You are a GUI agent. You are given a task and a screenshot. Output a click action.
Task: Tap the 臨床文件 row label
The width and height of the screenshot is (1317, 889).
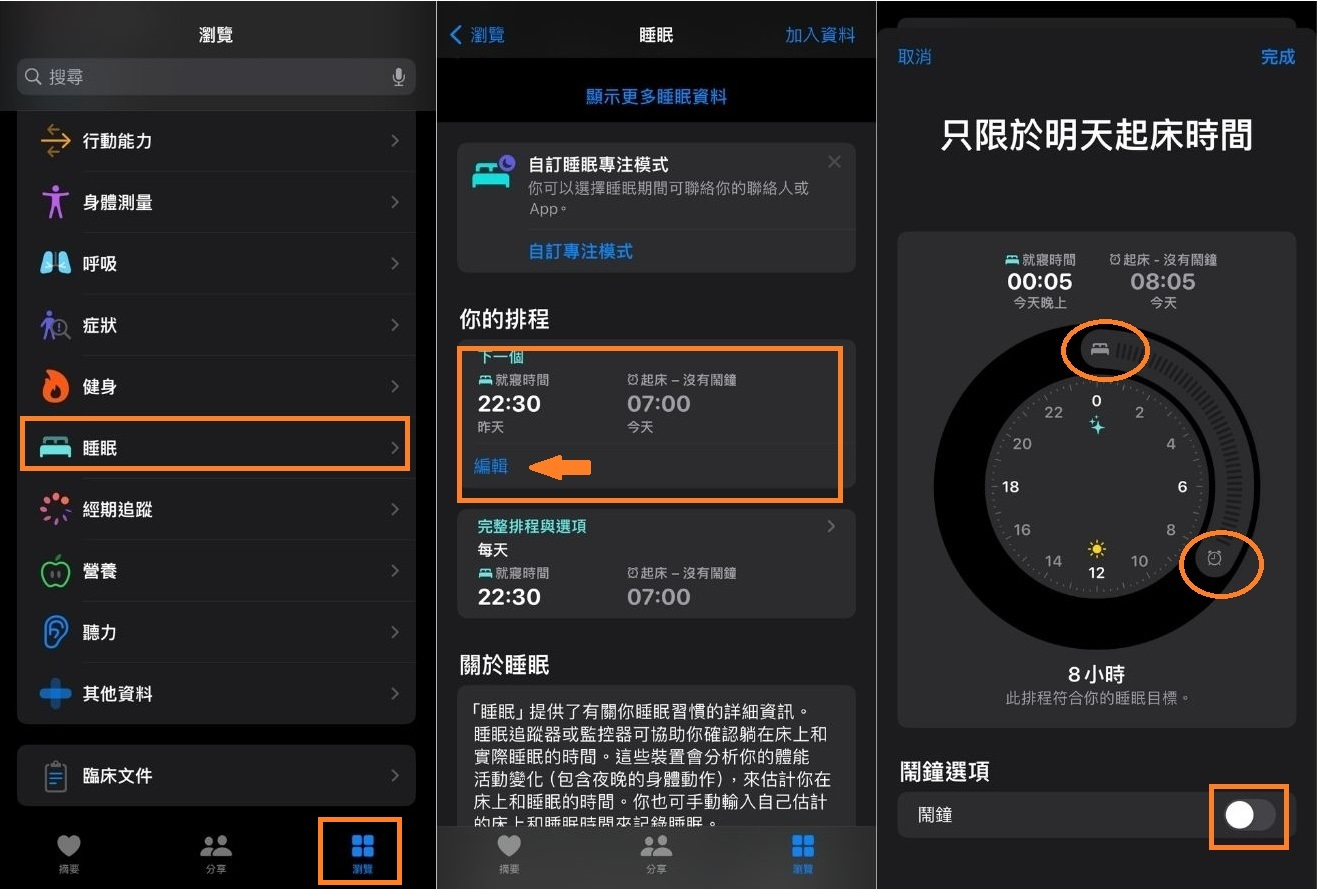[117, 776]
